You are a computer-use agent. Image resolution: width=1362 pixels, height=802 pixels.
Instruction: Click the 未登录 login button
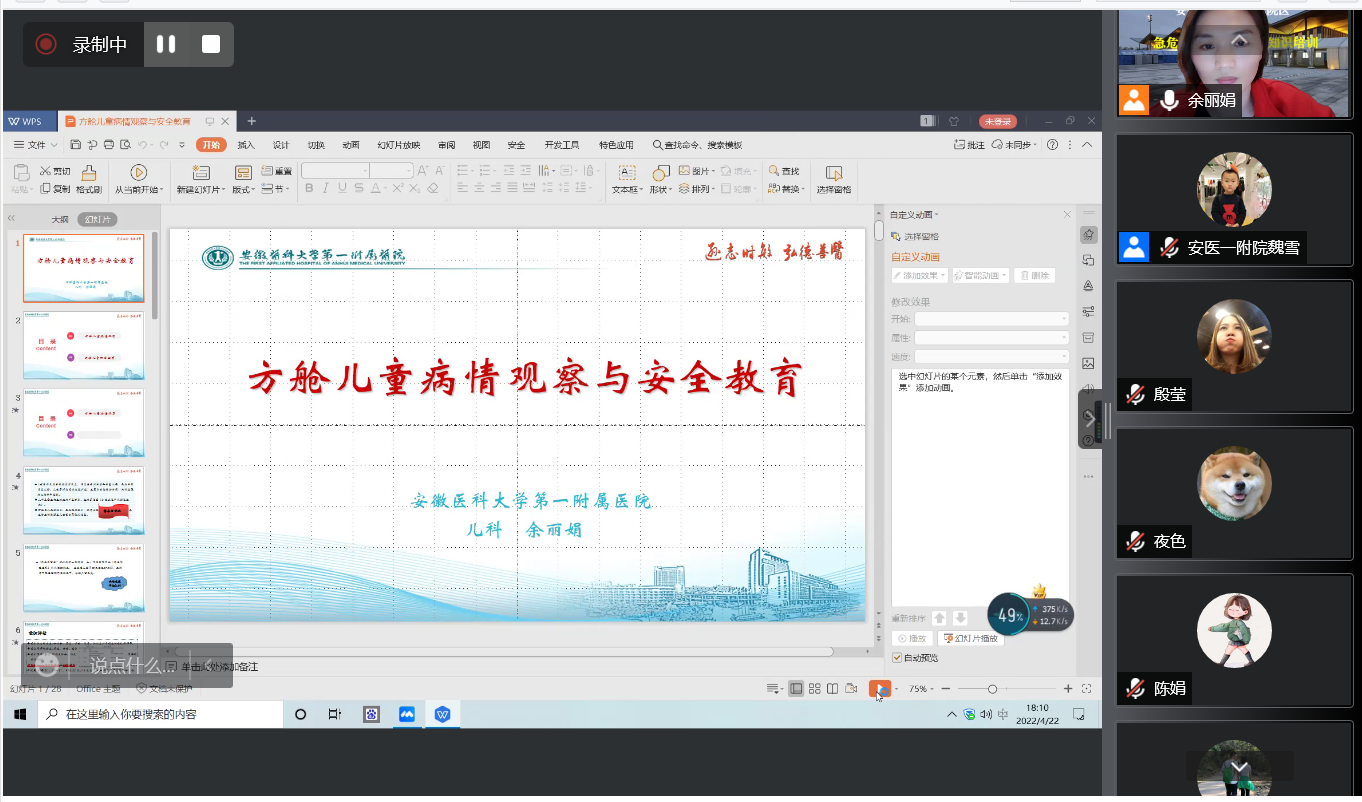tap(997, 121)
